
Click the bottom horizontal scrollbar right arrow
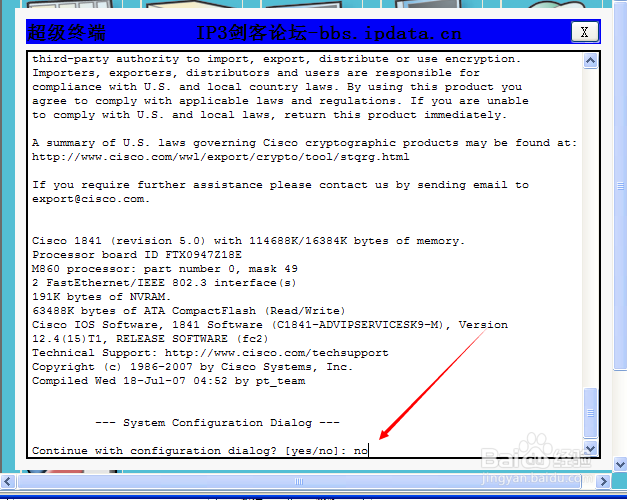(603, 481)
